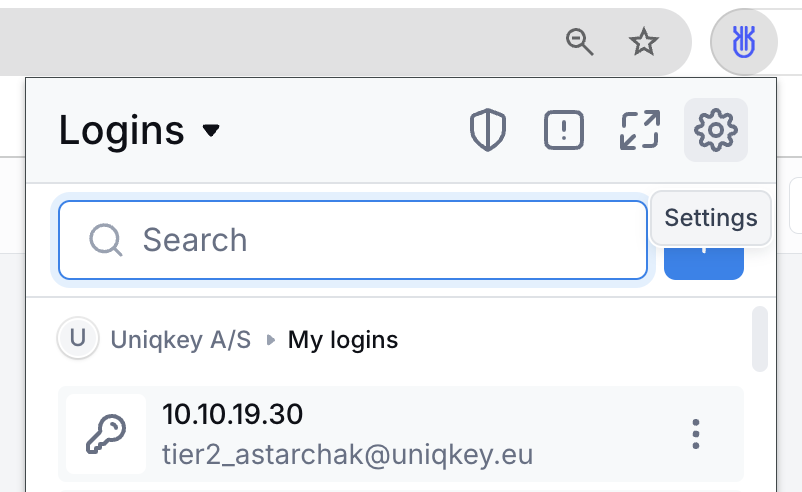This screenshot has height=492, width=802.
Task: Click the logins list vertical scrollbar
Action: 760,339
